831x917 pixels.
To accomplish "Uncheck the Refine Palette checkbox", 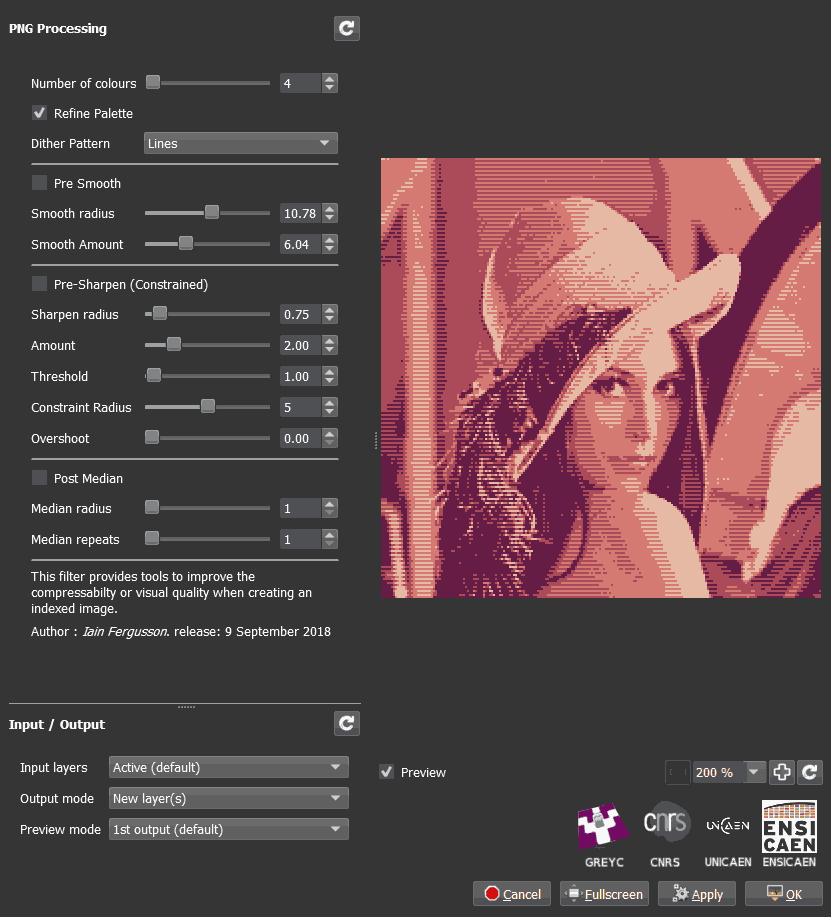I will click(39, 113).
